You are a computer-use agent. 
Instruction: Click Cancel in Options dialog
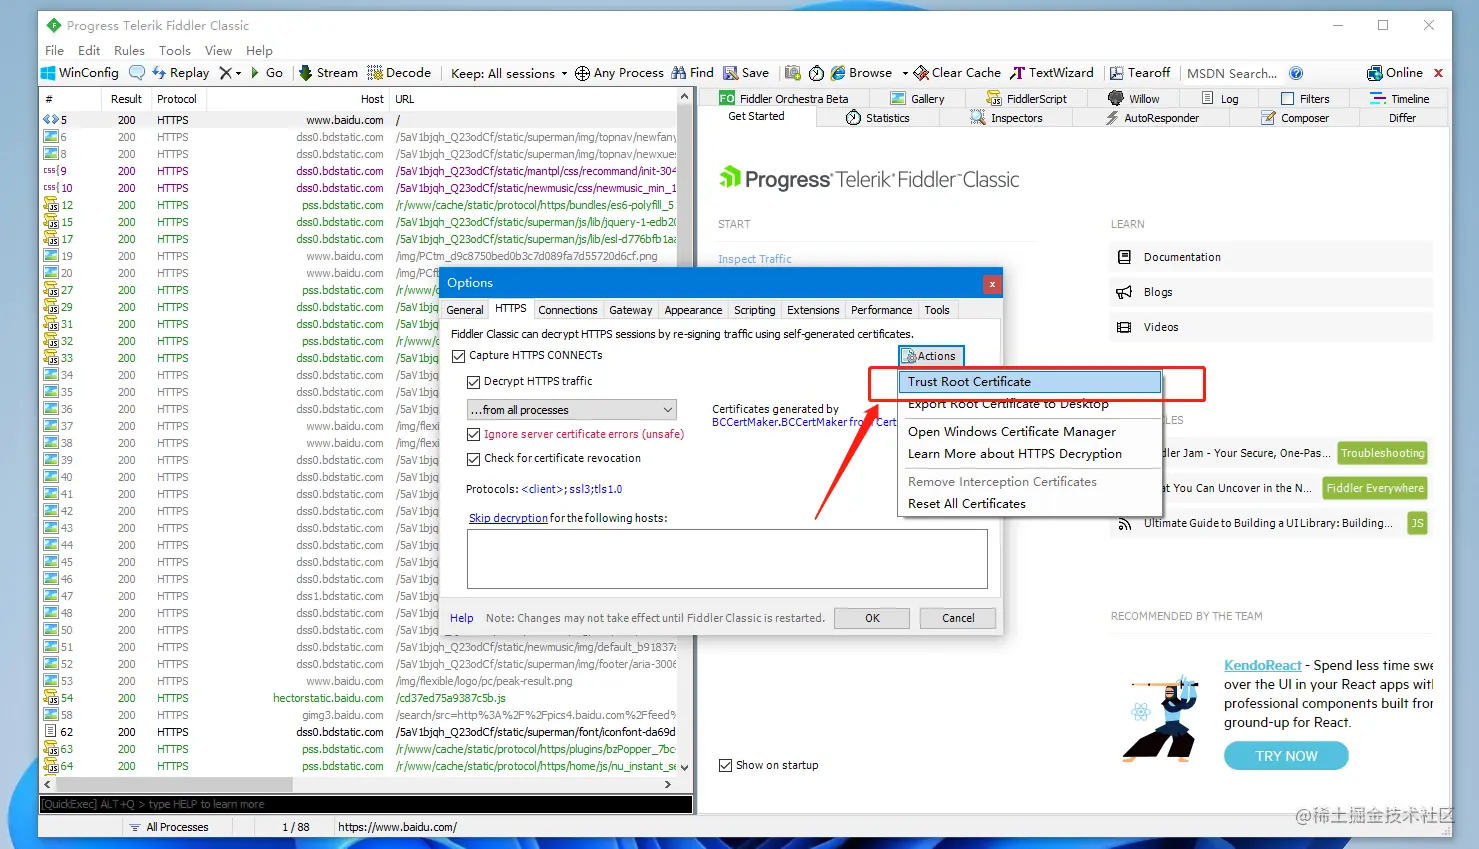click(x=958, y=618)
